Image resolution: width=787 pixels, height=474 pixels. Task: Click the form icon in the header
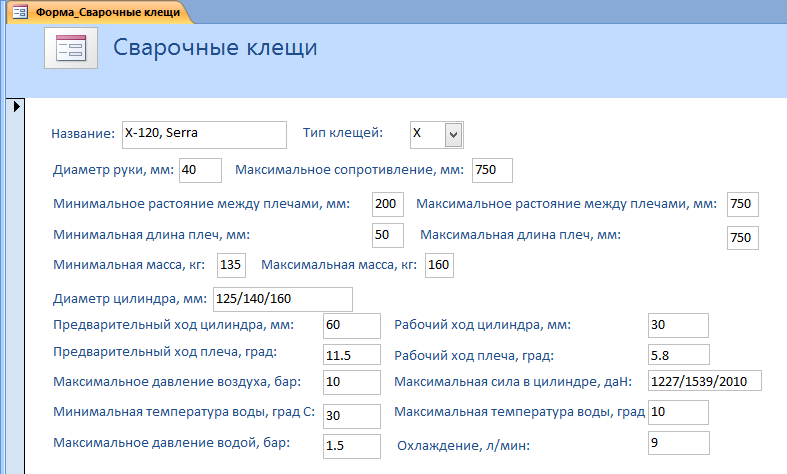(x=71, y=48)
